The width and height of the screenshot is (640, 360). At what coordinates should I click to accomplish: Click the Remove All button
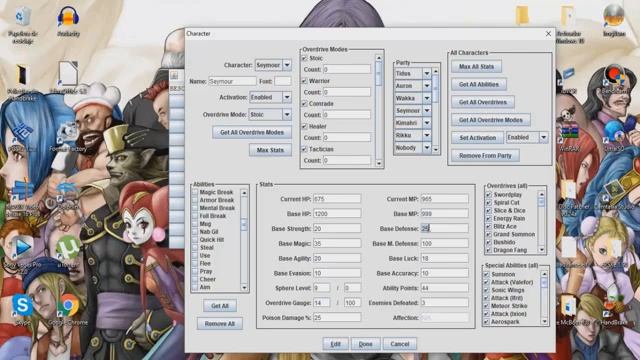click(x=220, y=324)
